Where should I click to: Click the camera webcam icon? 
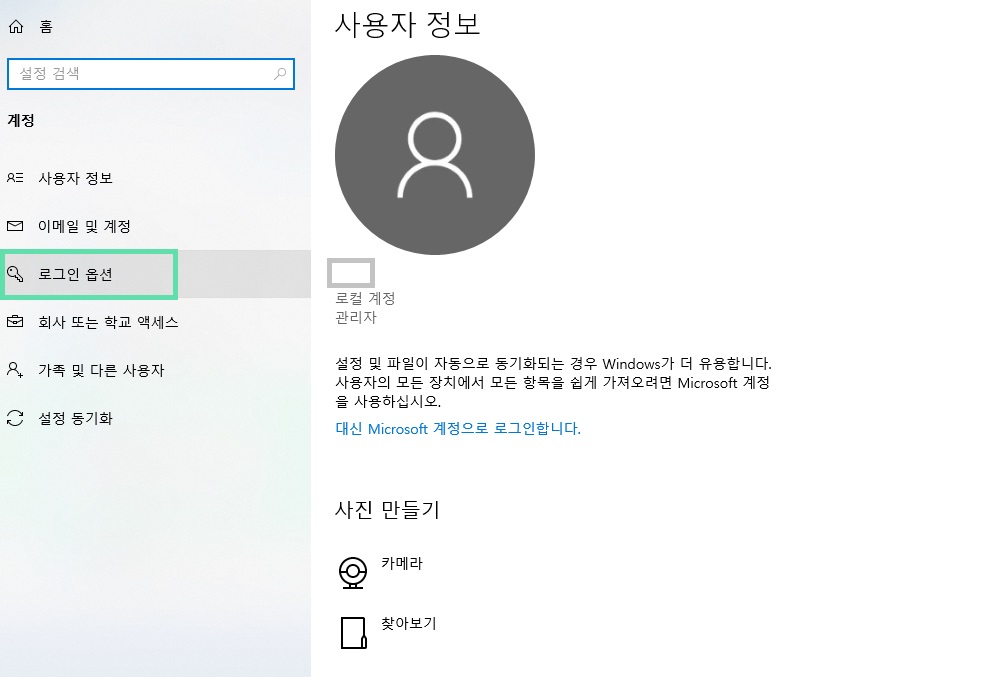tap(353, 572)
